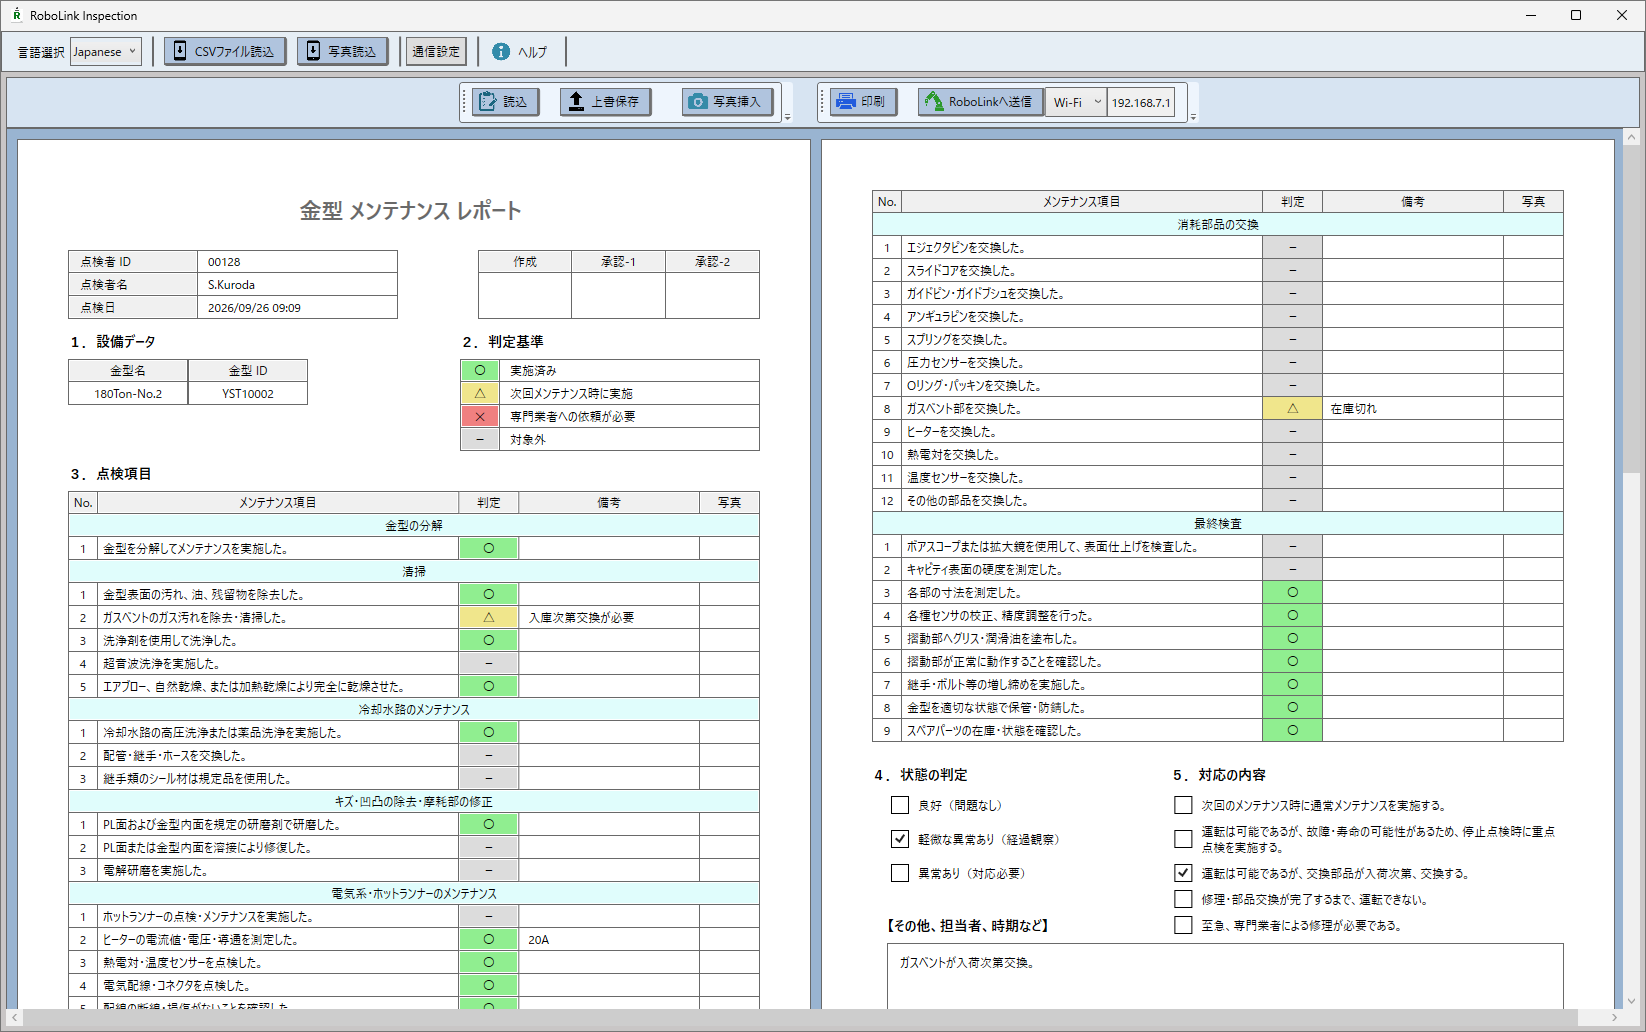Click the green 実施済み legend swatch
This screenshot has width=1646, height=1032.
pyautogui.click(x=480, y=370)
